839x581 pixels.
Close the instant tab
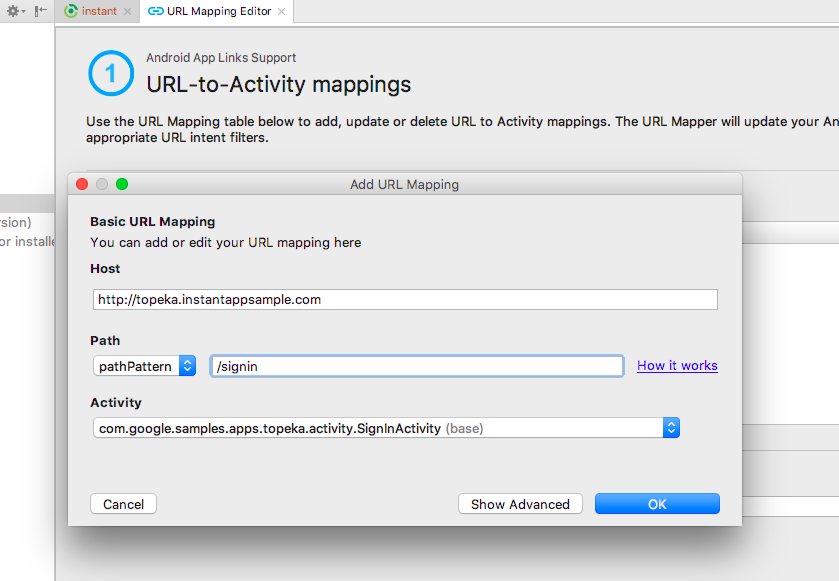(x=128, y=12)
